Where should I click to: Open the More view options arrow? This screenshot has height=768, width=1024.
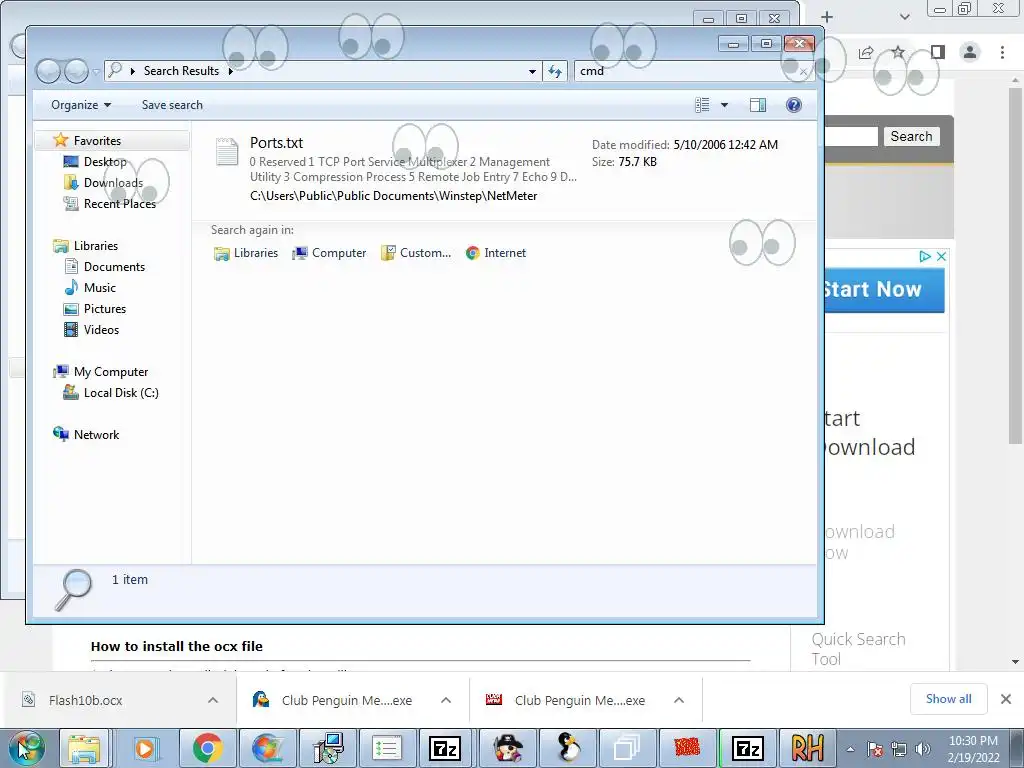pyautogui.click(x=724, y=105)
